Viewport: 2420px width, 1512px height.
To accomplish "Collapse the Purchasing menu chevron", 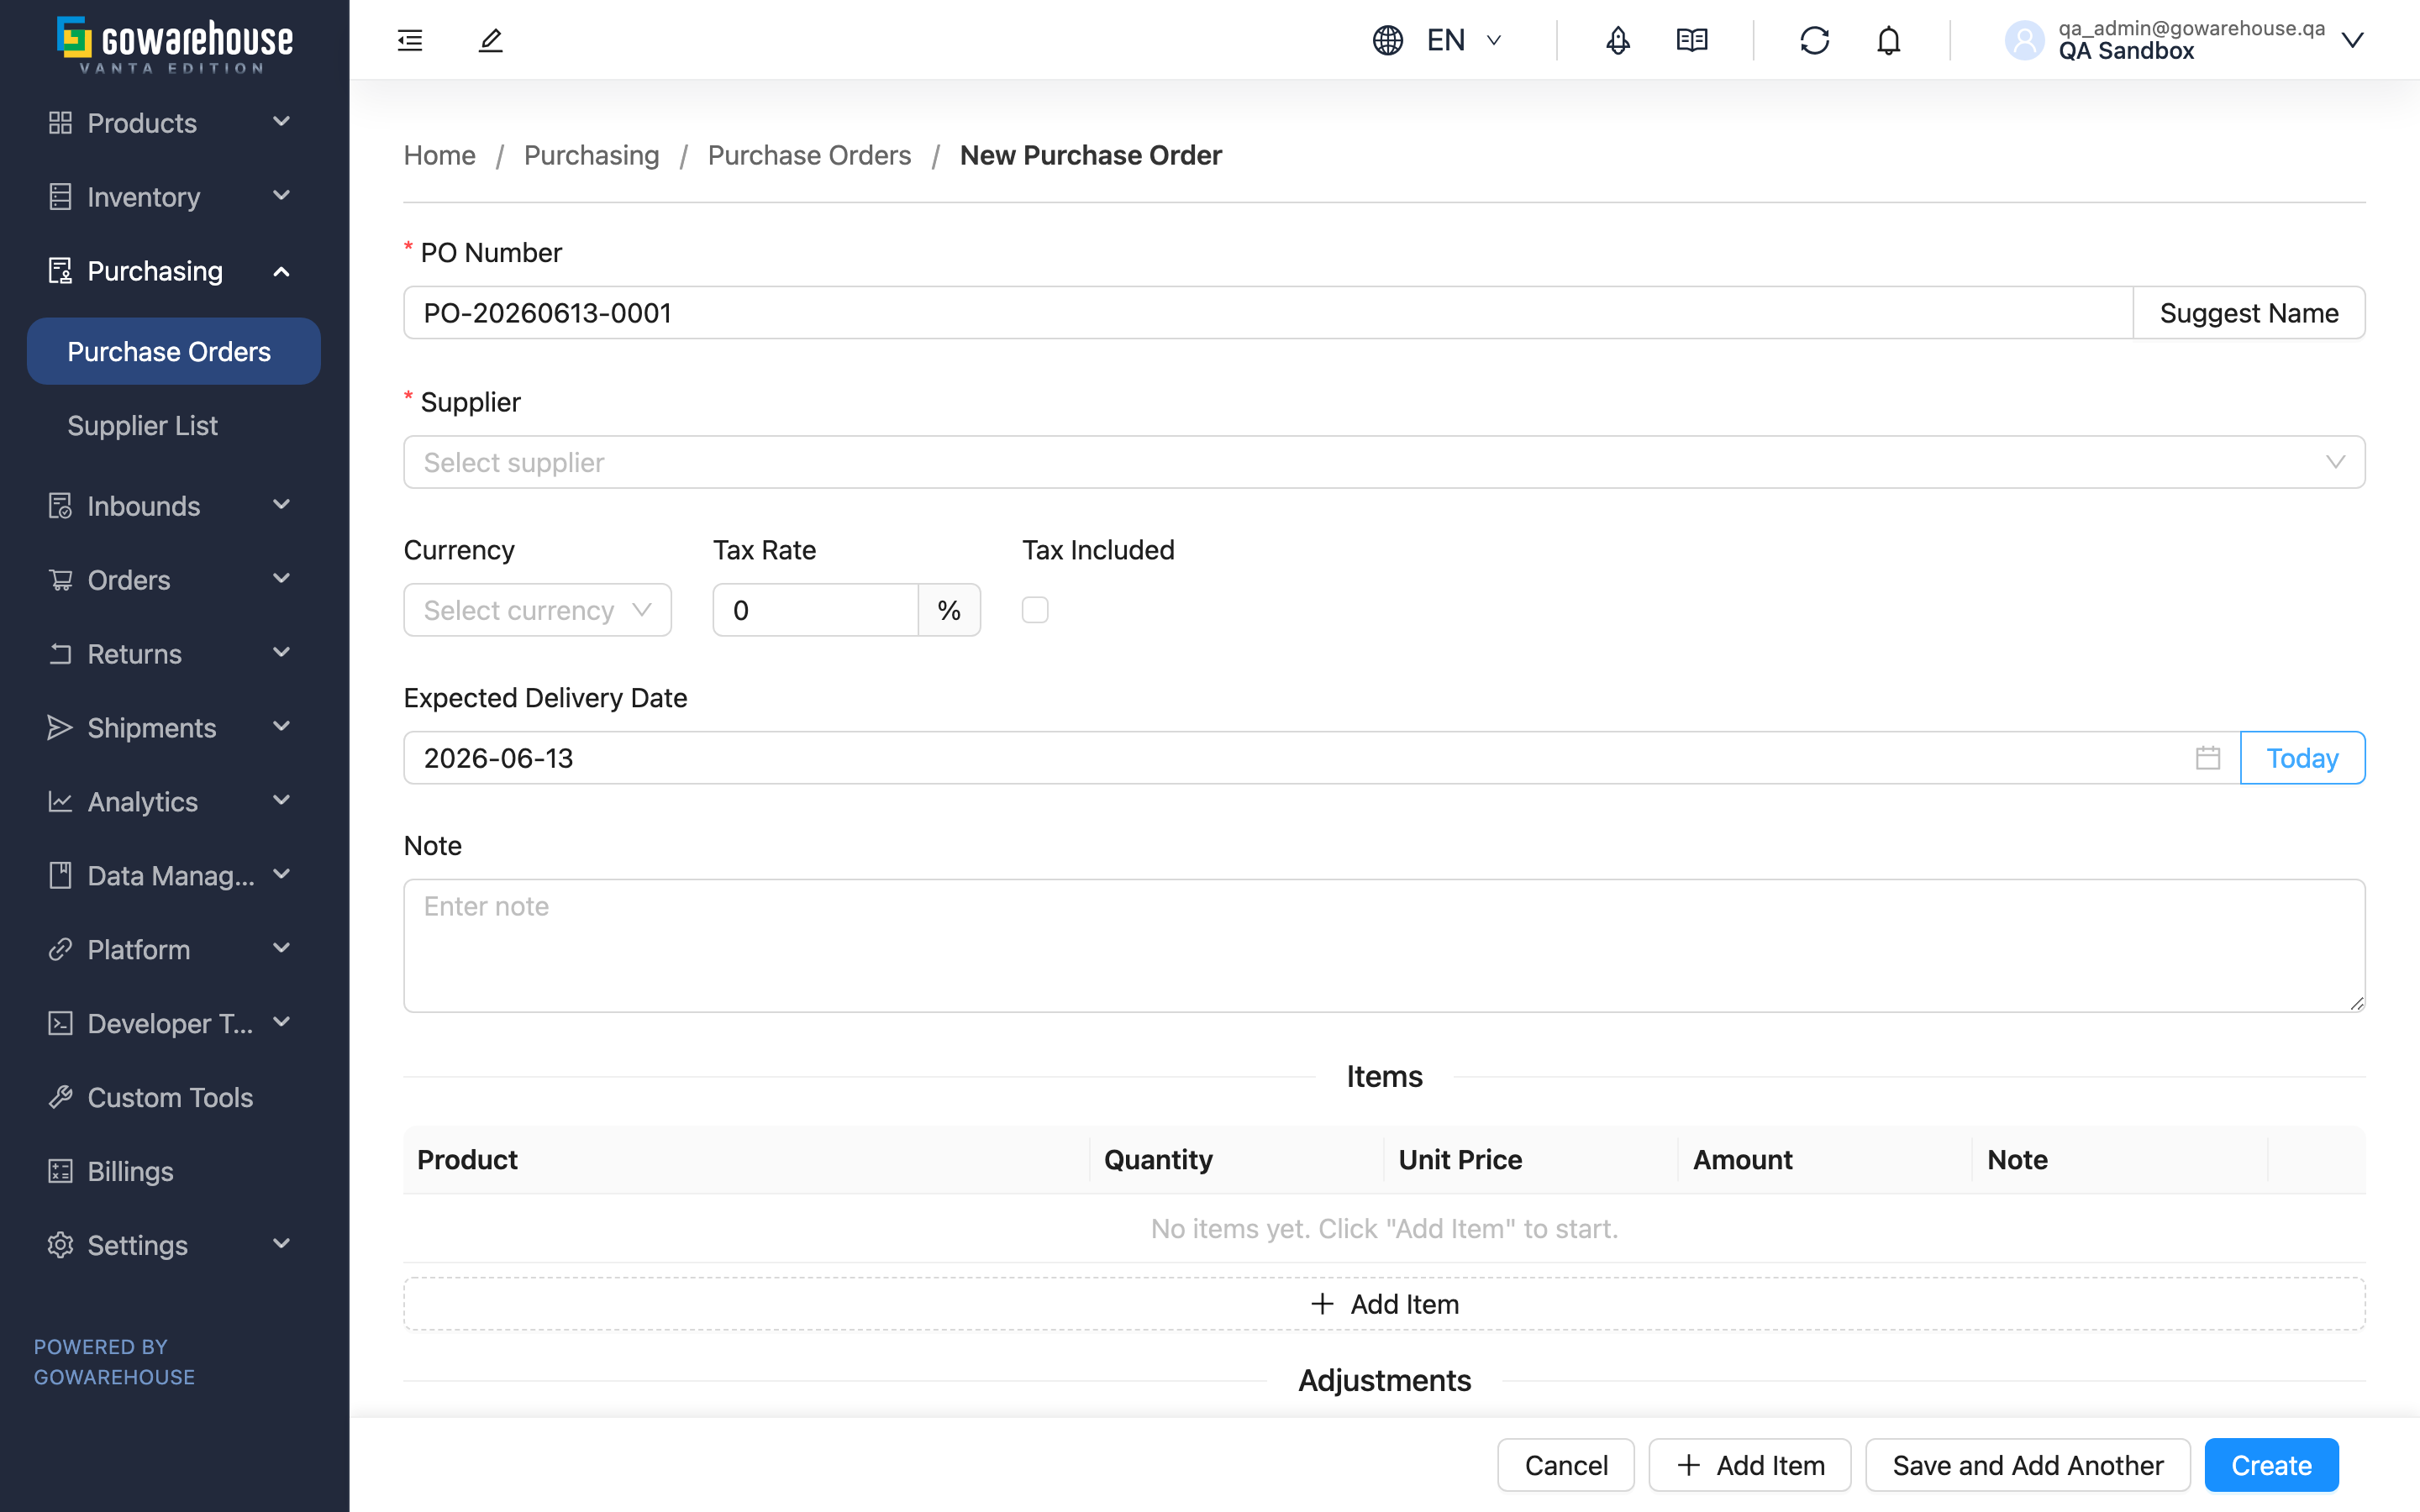I will (x=282, y=271).
